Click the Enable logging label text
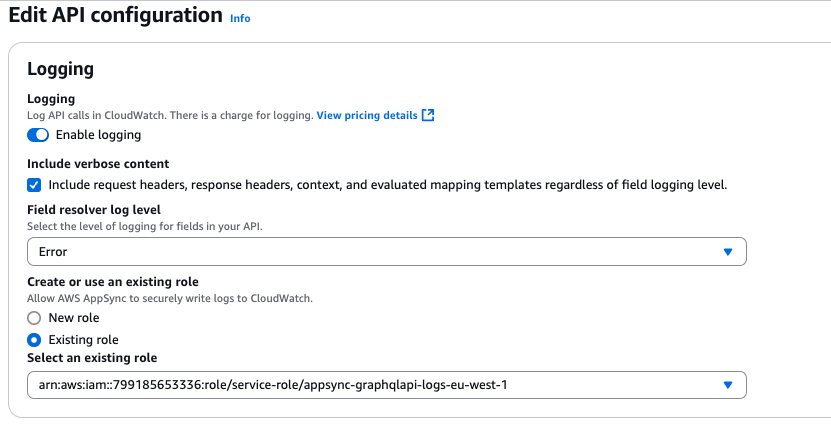This screenshot has width=831, height=431. tap(98, 135)
